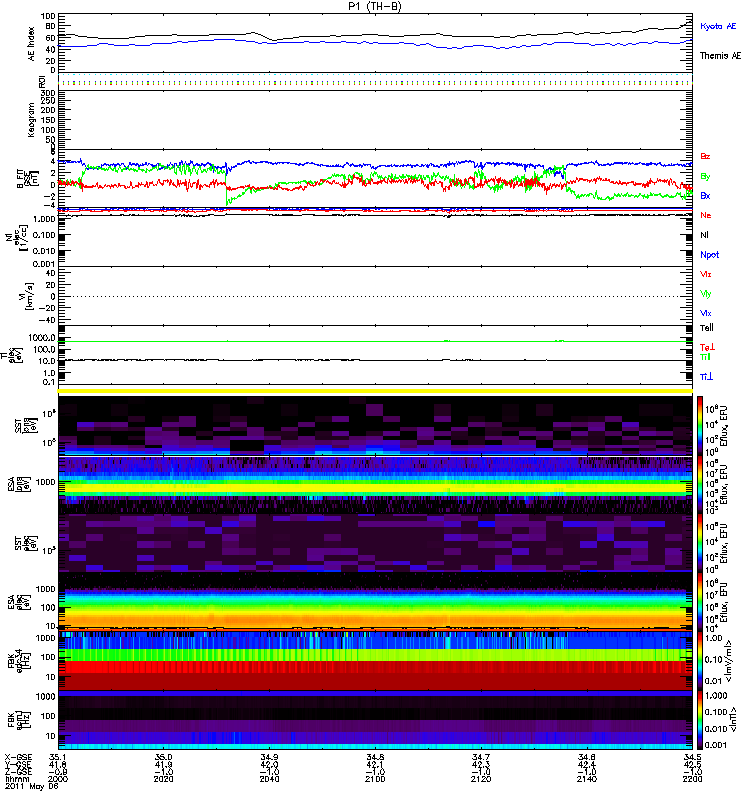Select the Kyoto AE legend label
Screen dimensions: 750x800
[x=718, y=26]
